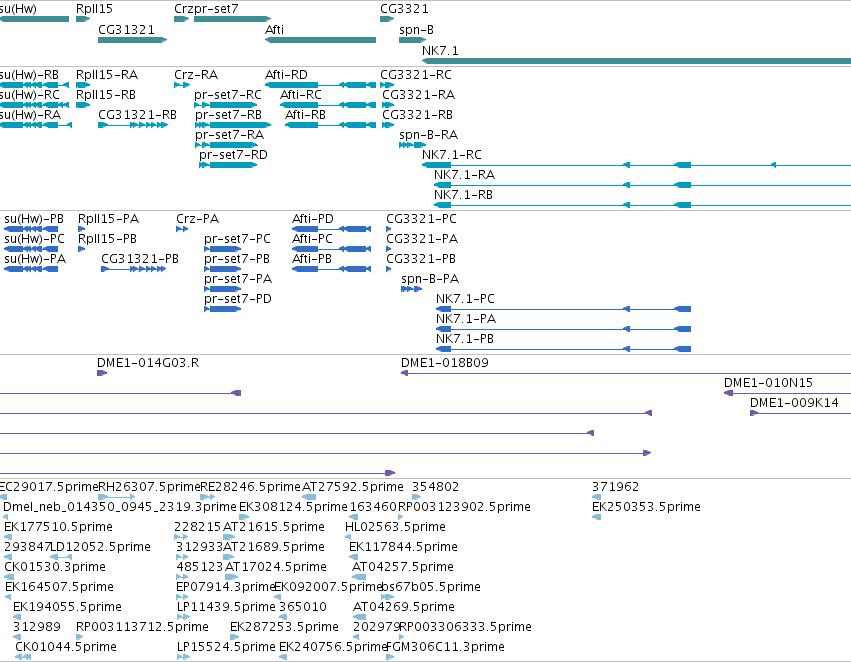Click the Afti-RB transcript label

click(x=306, y=115)
